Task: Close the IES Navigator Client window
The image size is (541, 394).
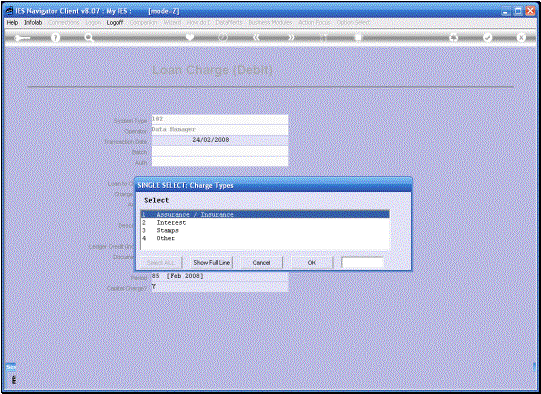Action: tap(531, 11)
